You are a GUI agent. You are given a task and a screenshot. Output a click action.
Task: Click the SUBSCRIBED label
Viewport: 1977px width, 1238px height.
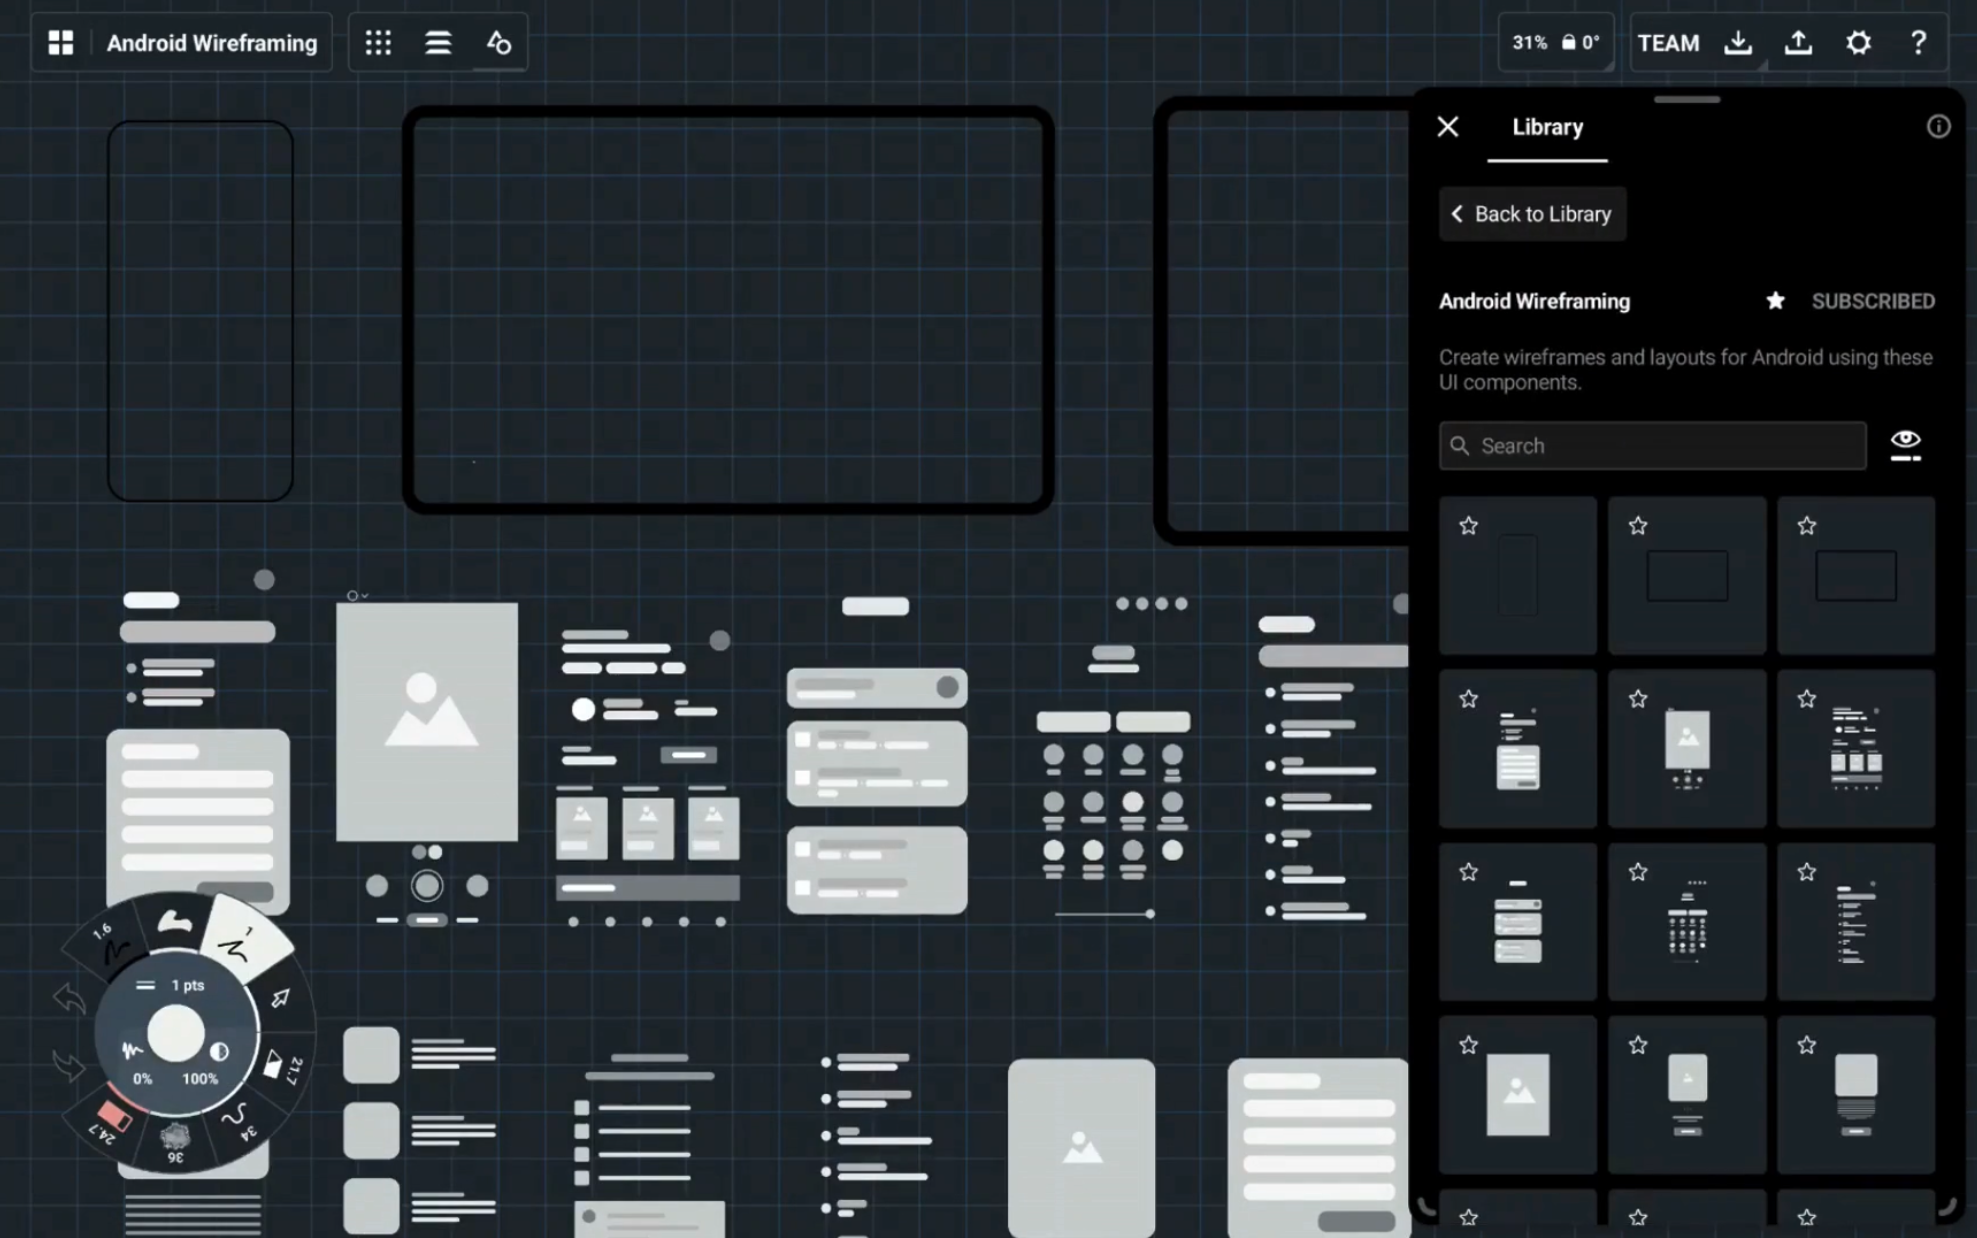pos(1873,301)
